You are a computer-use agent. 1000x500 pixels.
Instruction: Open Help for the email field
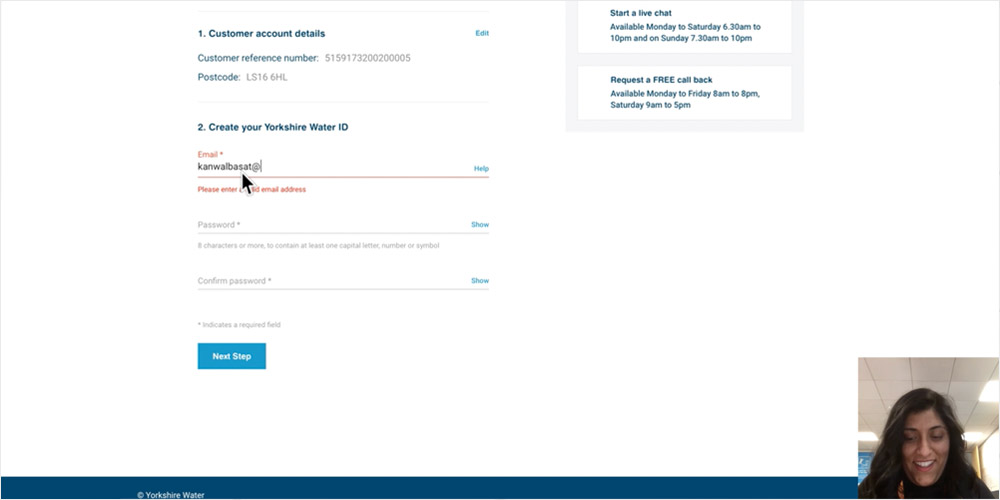[481, 169]
